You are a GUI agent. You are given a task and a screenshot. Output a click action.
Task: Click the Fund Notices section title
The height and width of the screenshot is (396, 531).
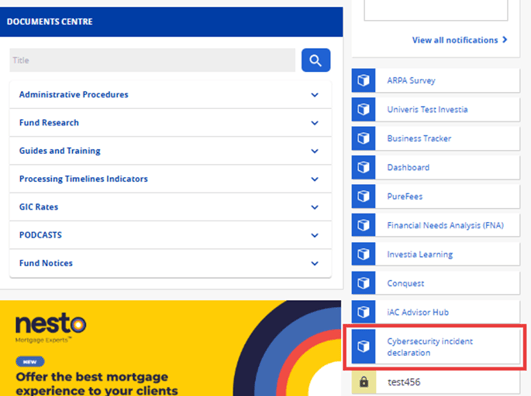[46, 263]
